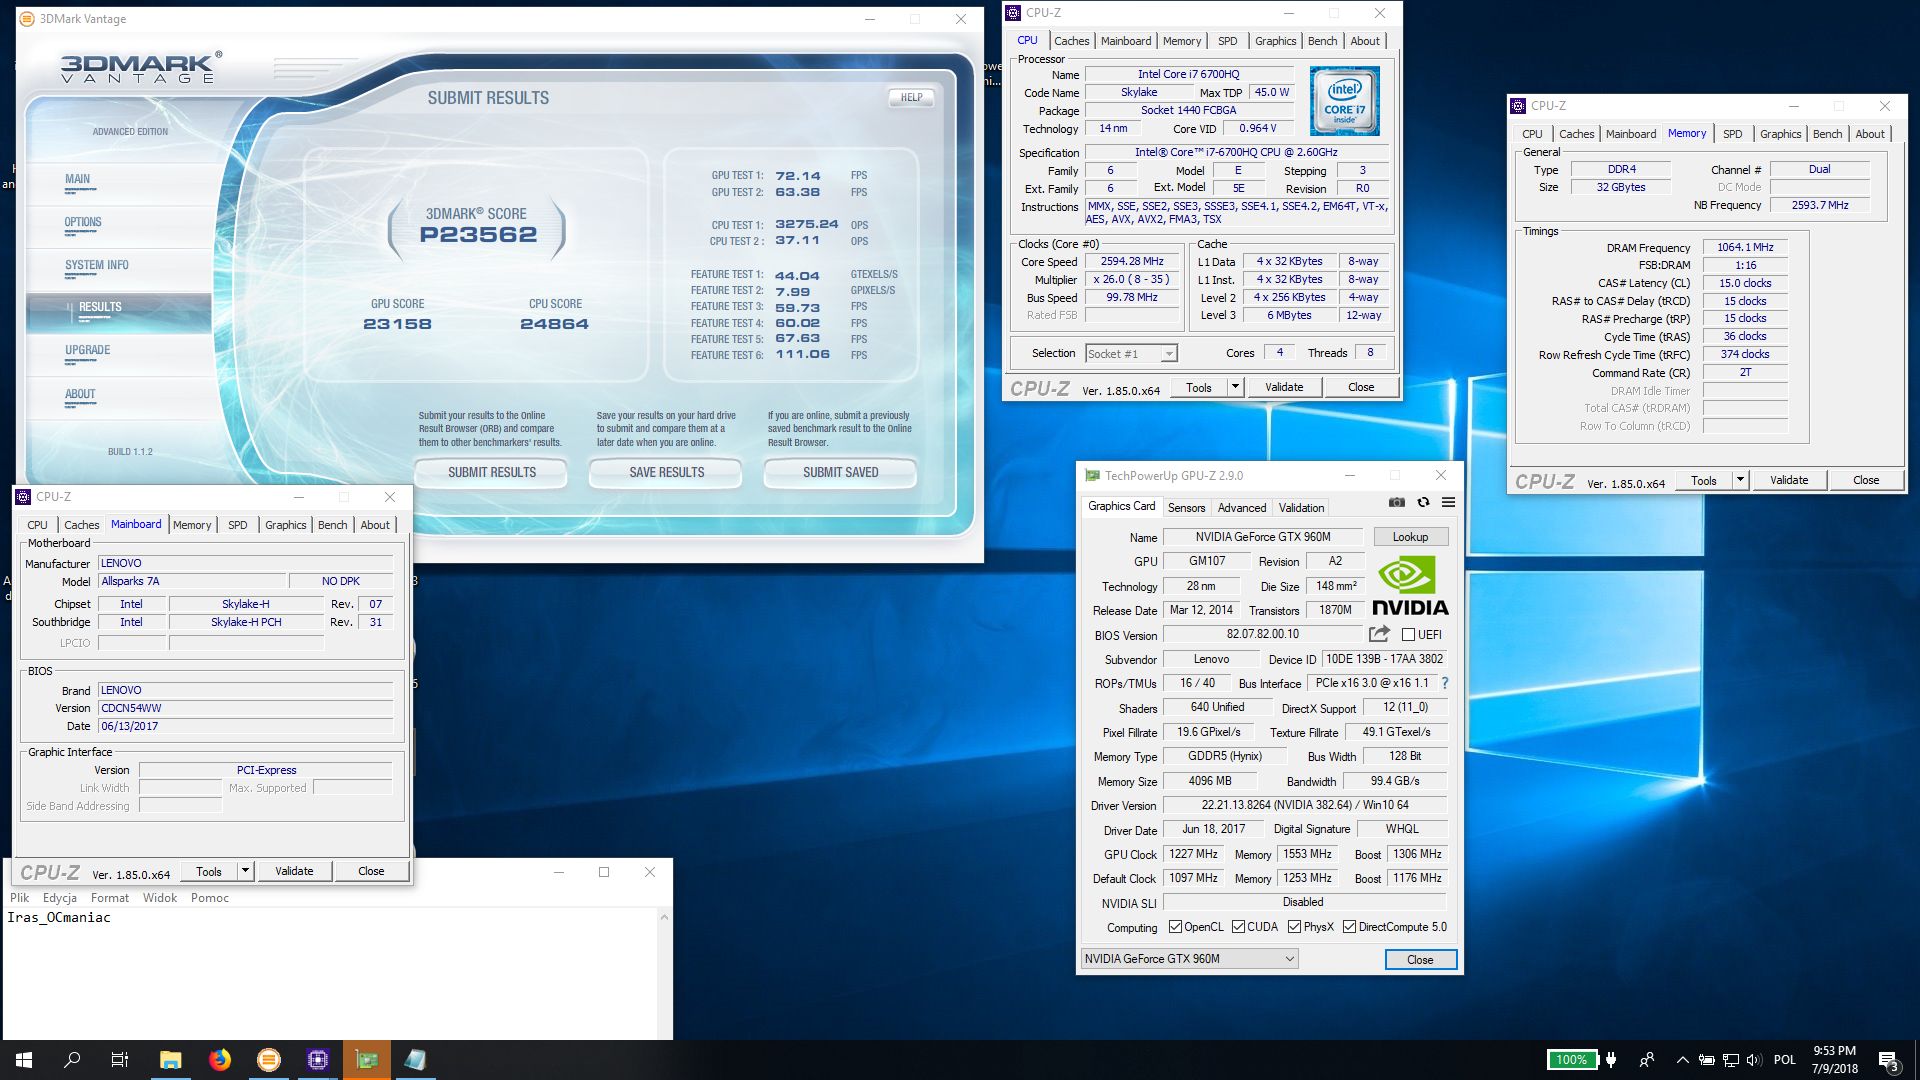Toggle the OpenCL checkbox
The image size is (1920, 1080).
[1175, 927]
